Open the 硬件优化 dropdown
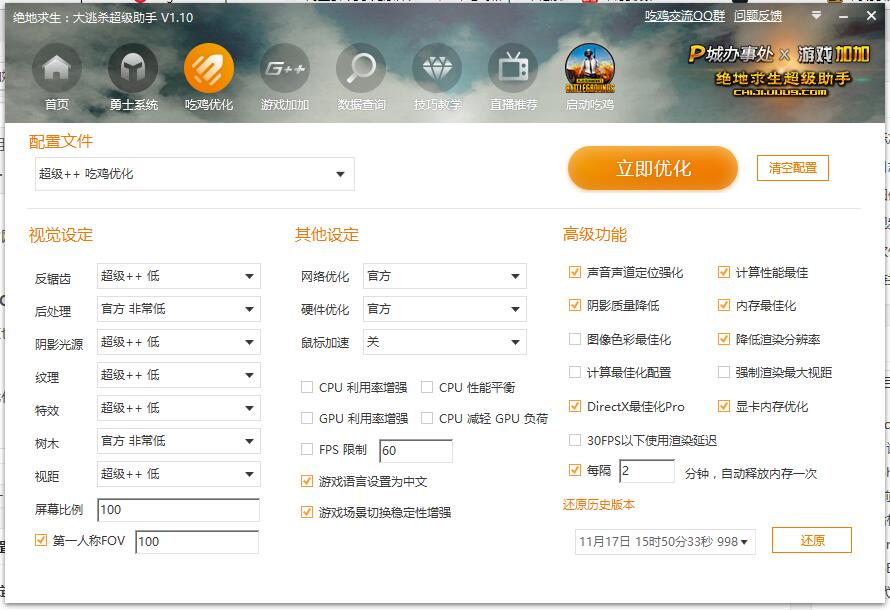Viewport: 890px width, 610px height. [x=444, y=309]
